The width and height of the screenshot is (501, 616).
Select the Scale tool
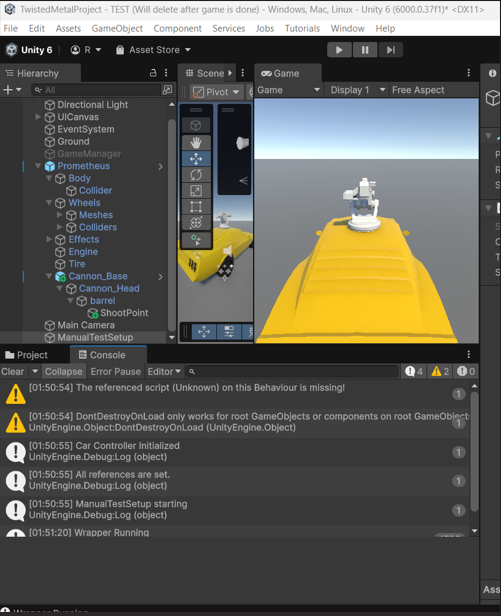coord(196,191)
